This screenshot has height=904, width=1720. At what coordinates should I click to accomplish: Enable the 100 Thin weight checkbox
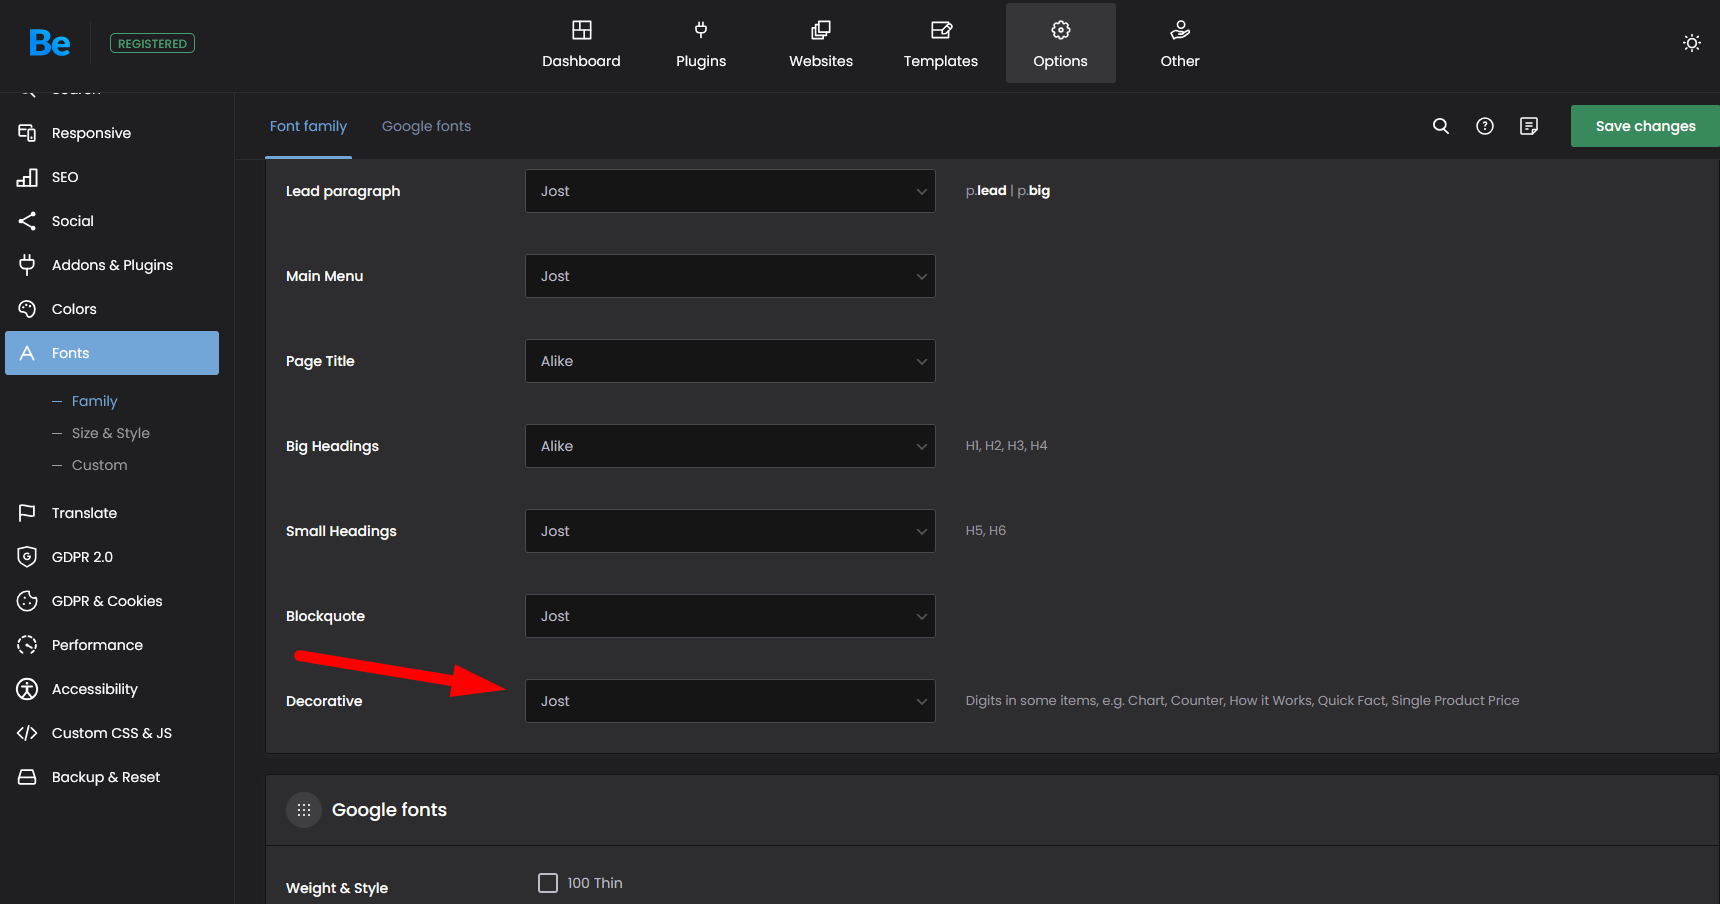pos(548,883)
